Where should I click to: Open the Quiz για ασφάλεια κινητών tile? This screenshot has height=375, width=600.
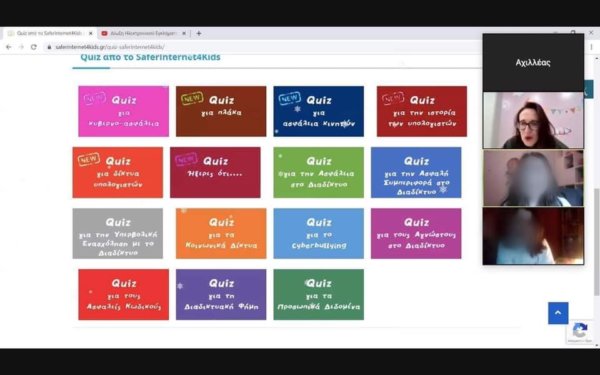pos(318,111)
